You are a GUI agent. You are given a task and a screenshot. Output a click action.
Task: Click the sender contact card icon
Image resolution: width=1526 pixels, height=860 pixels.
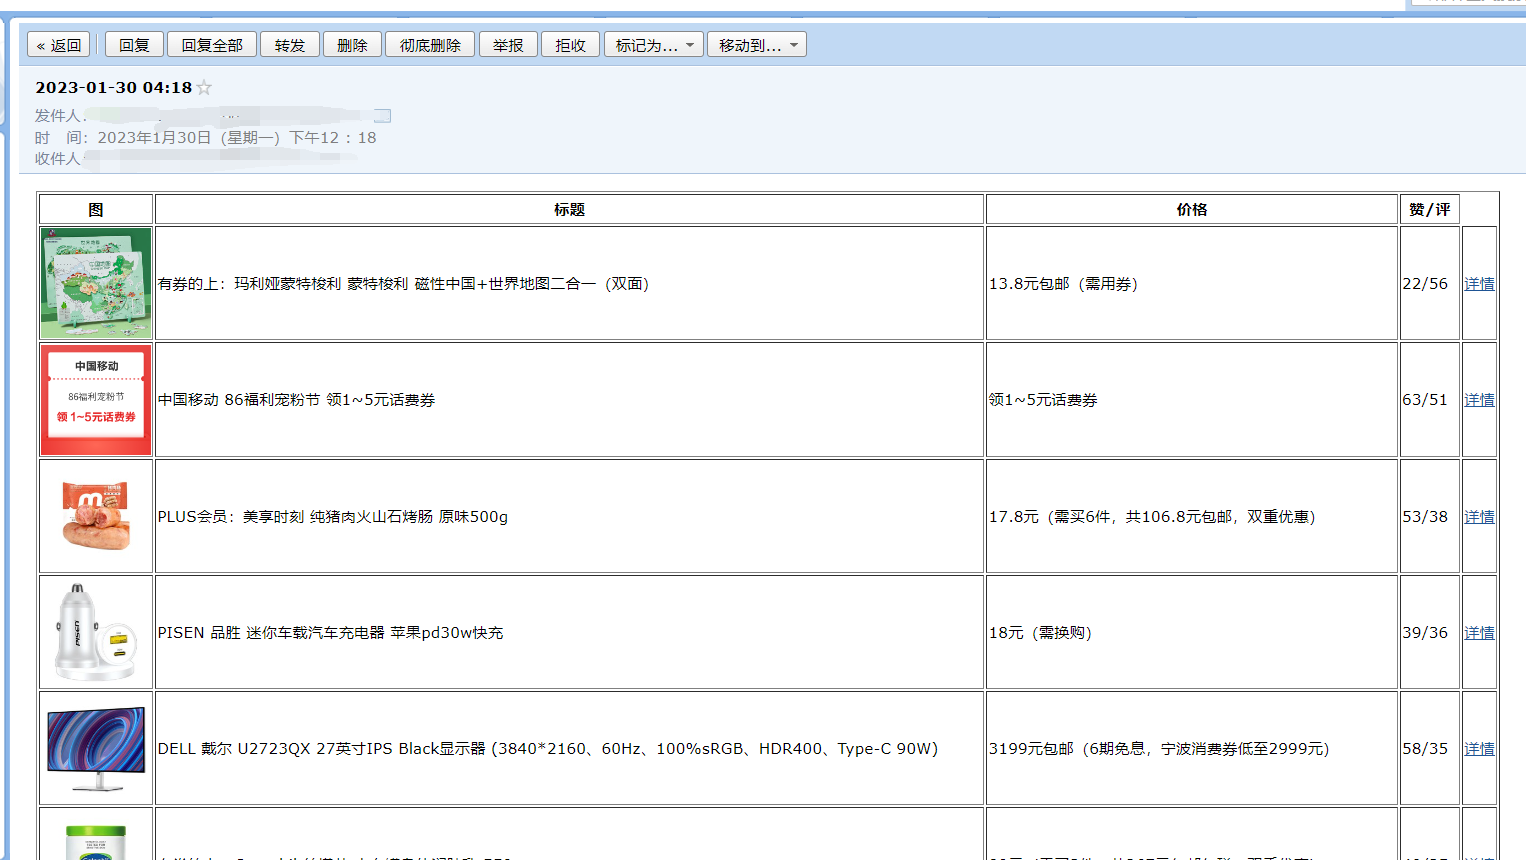[x=382, y=116]
